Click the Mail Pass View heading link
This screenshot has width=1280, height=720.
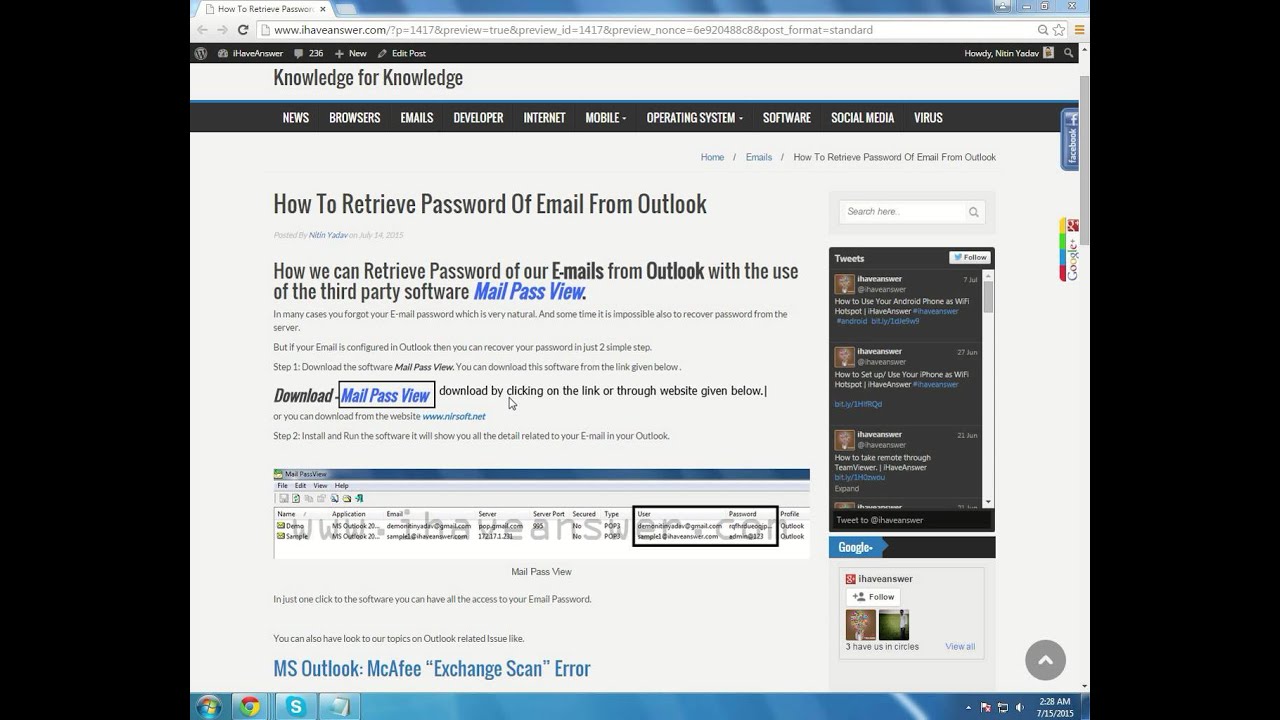[x=528, y=292]
